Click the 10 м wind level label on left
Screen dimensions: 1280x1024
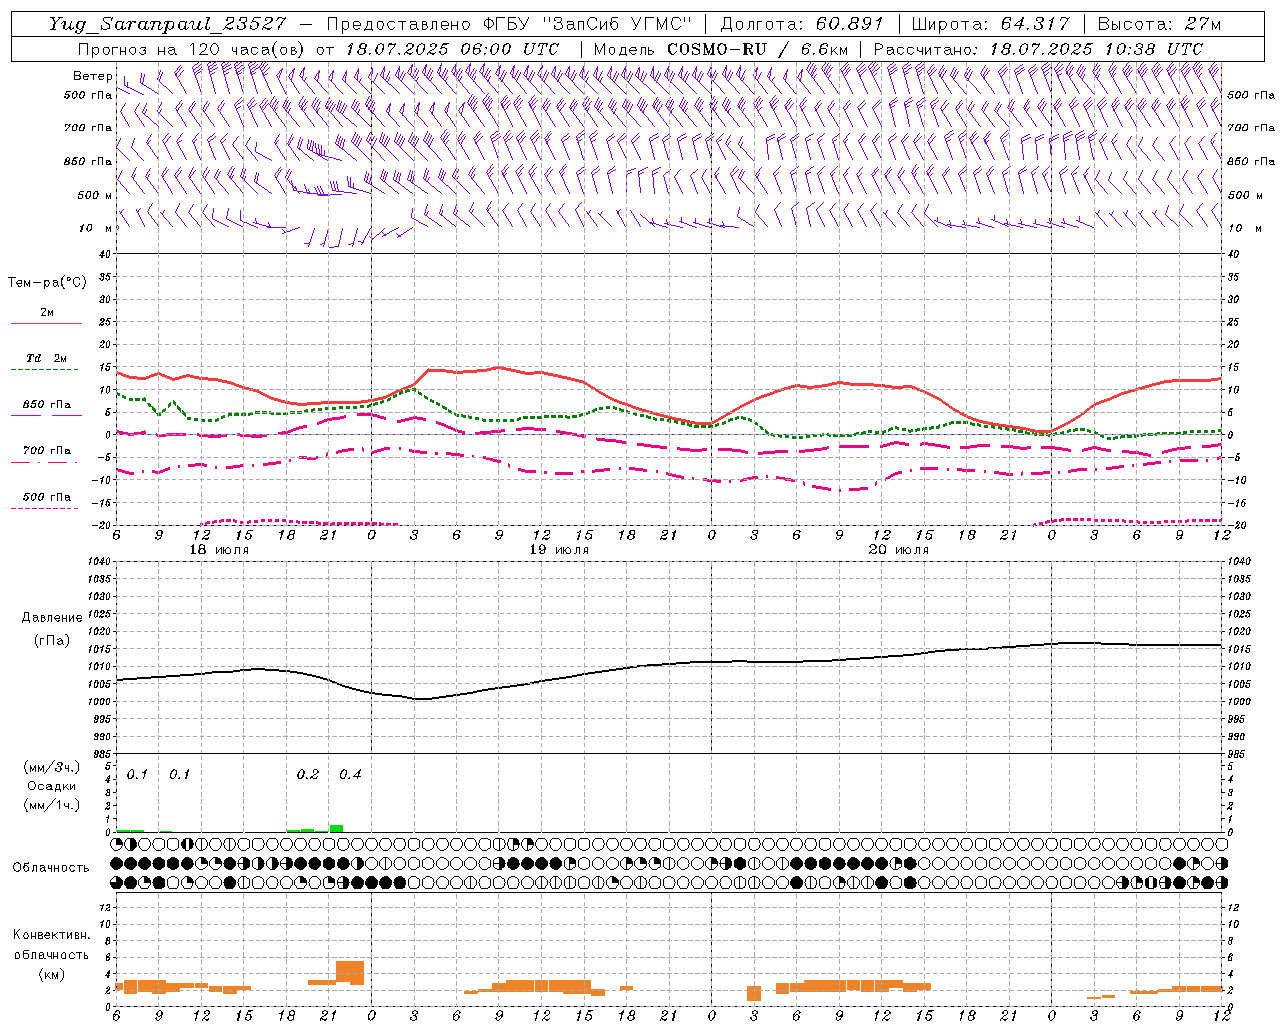pyautogui.click(x=96, y=228)
